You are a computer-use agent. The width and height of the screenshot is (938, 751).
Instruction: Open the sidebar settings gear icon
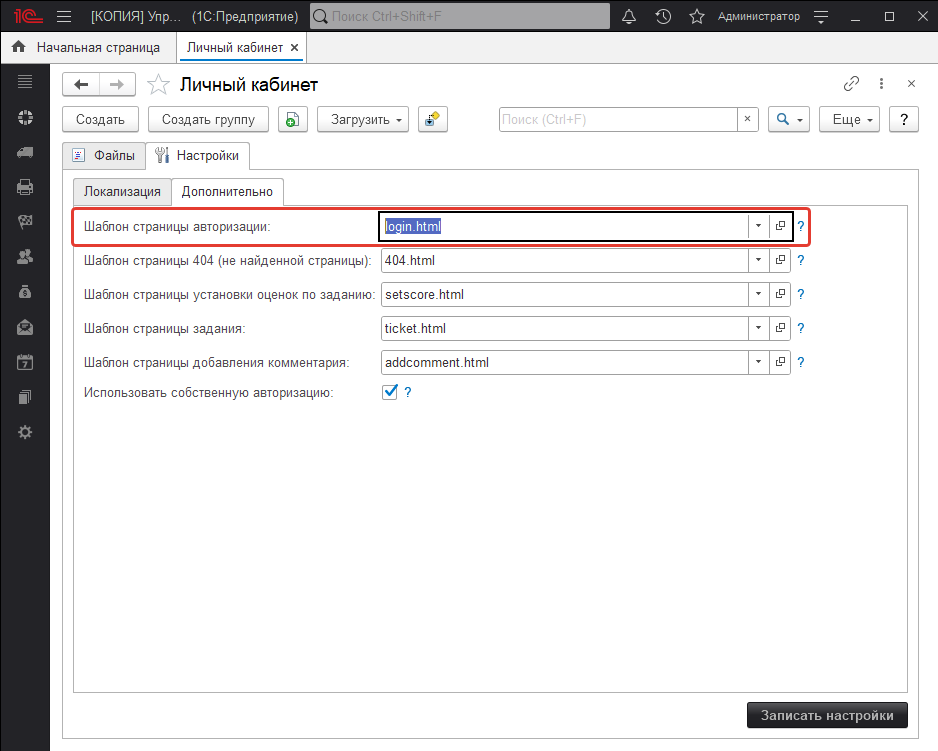[x=25, y=432]
